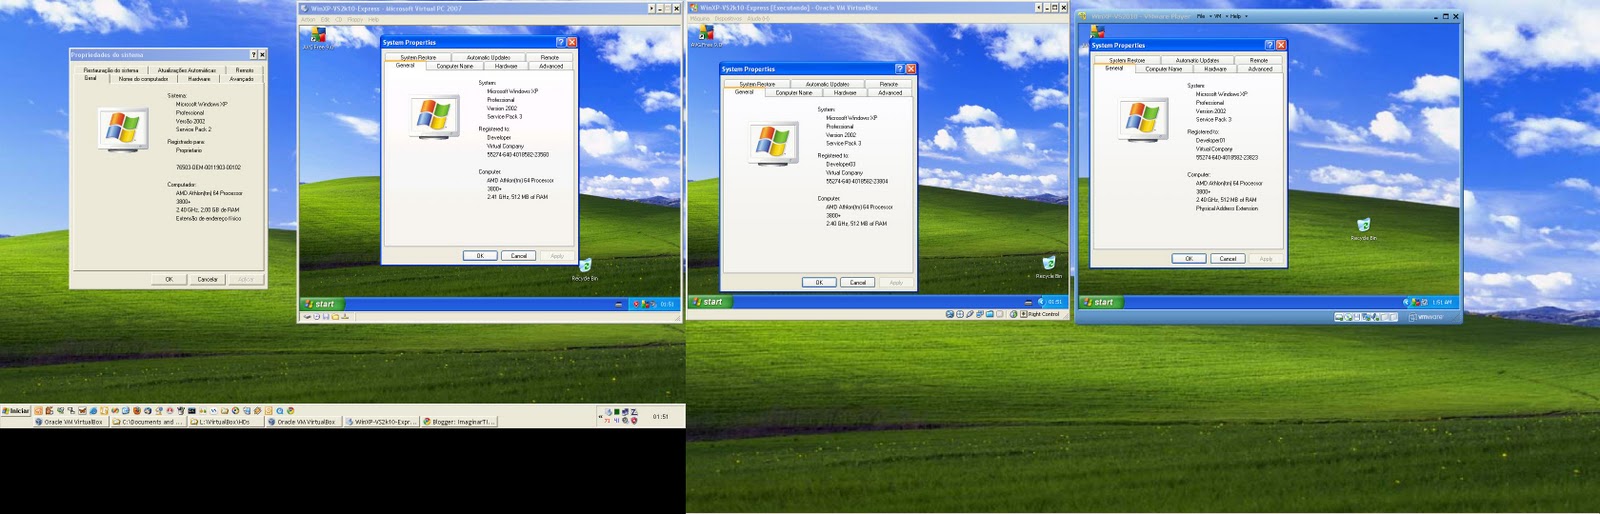The height and width of the screenshot is (514, 1600).
Task: Open Avançado tab in host dialog
Action: pos(242,79)
